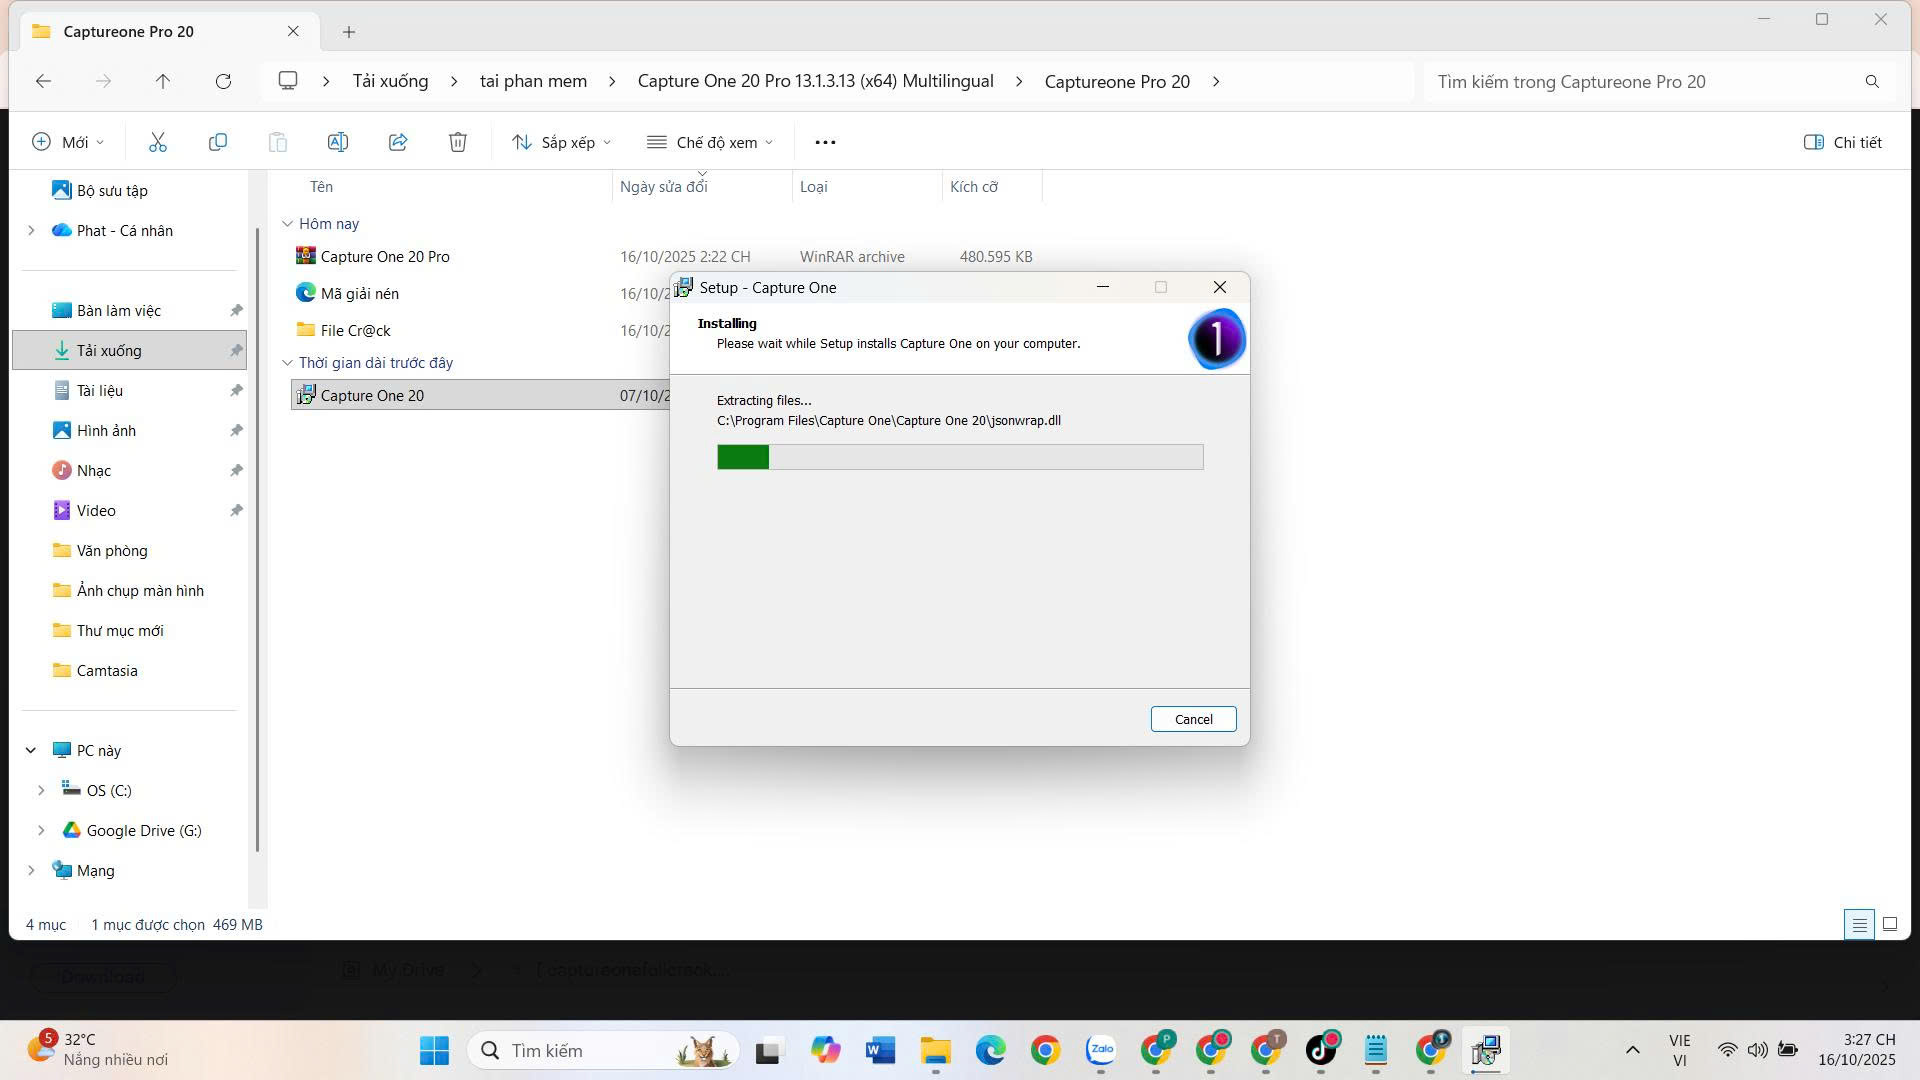Screen dimensions: 1920x1080
Task: Click the Rename icon in toolbar
Action: coord(338,142)
